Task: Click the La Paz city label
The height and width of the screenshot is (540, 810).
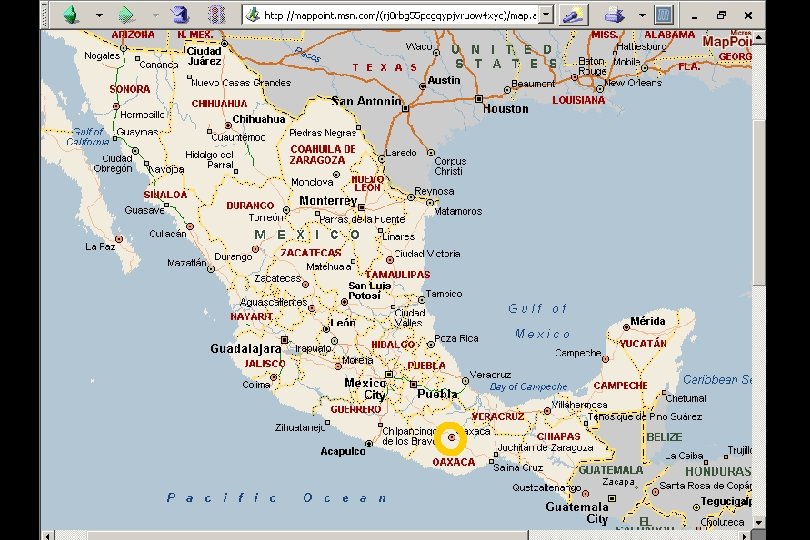Action: tap(100, 246)
